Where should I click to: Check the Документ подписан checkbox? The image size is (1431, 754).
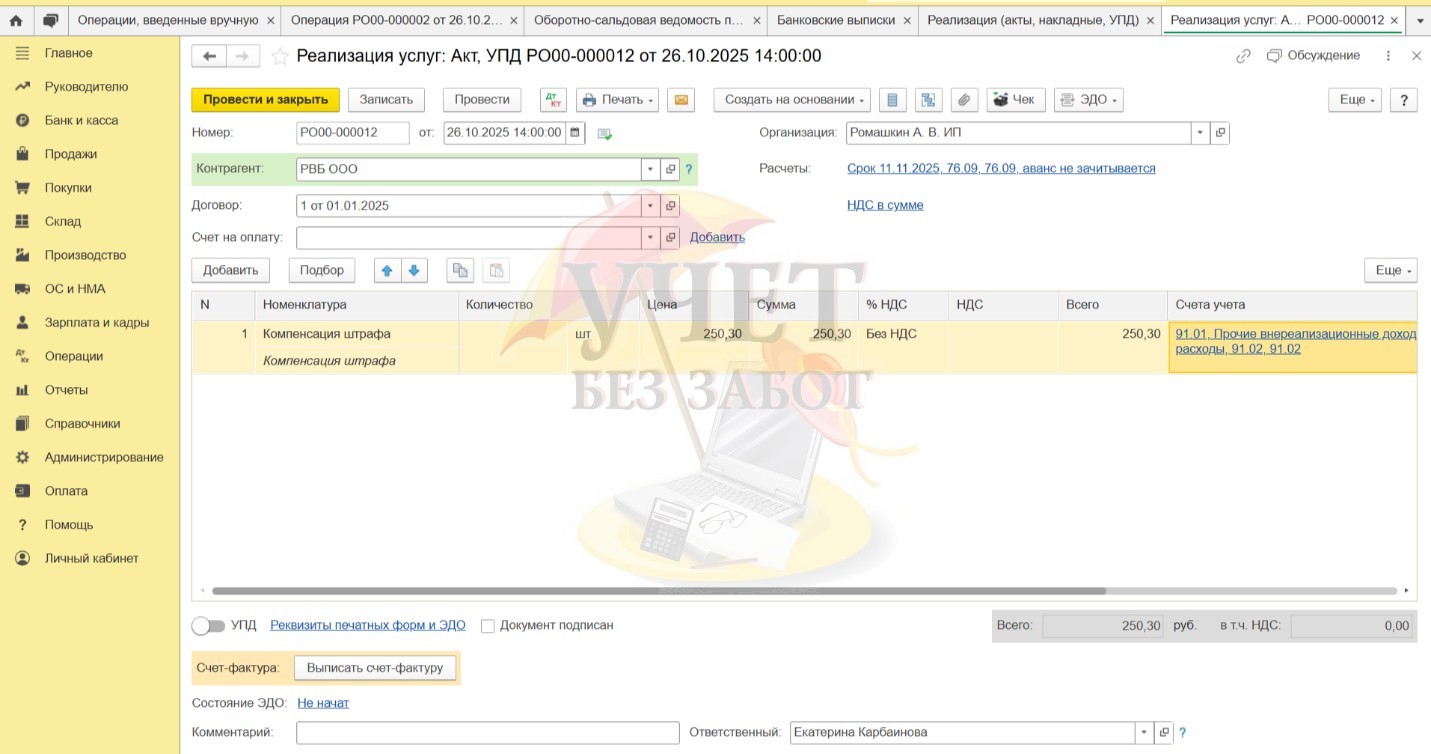(x=488, y=626)
